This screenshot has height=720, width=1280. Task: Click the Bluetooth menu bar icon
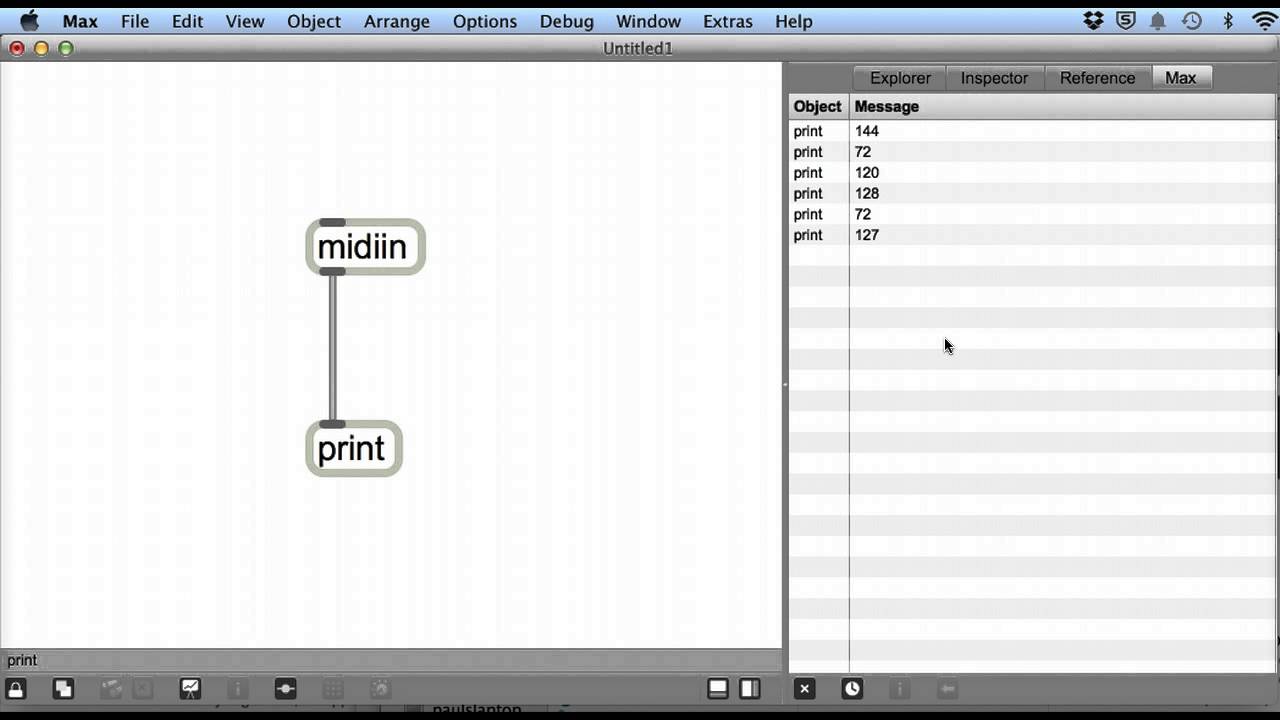coord(1228,20)
